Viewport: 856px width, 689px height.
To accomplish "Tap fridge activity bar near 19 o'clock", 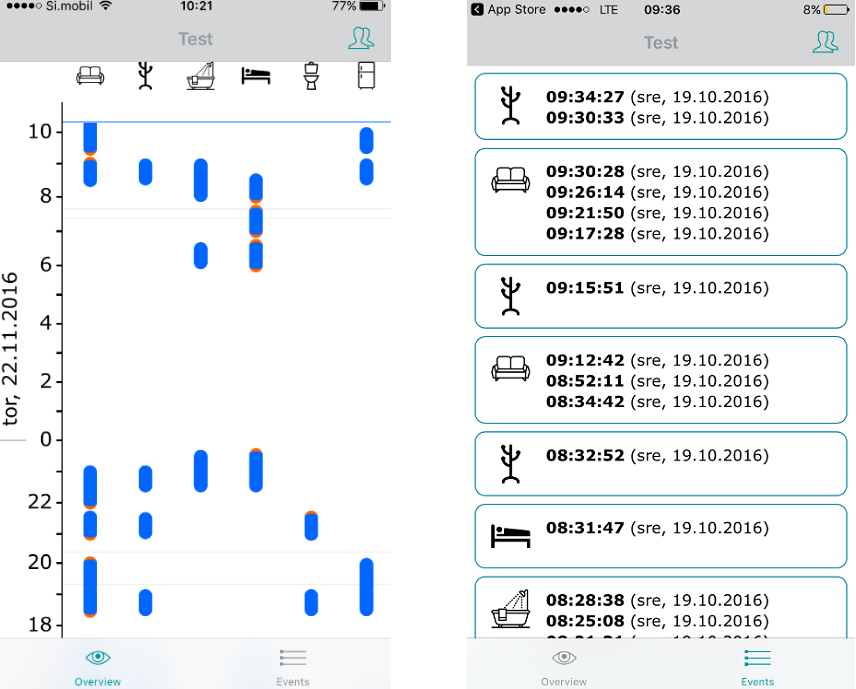I will coord(366,587).
